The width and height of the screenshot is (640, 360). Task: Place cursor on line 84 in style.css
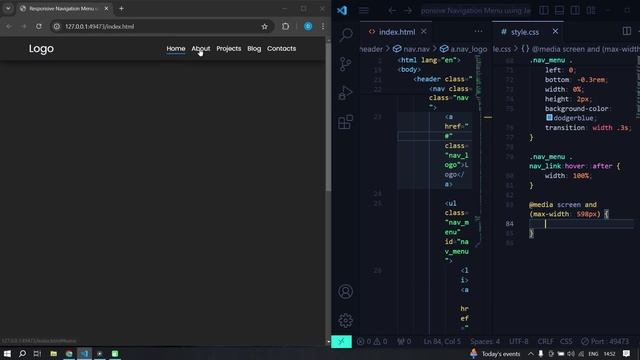581,224
